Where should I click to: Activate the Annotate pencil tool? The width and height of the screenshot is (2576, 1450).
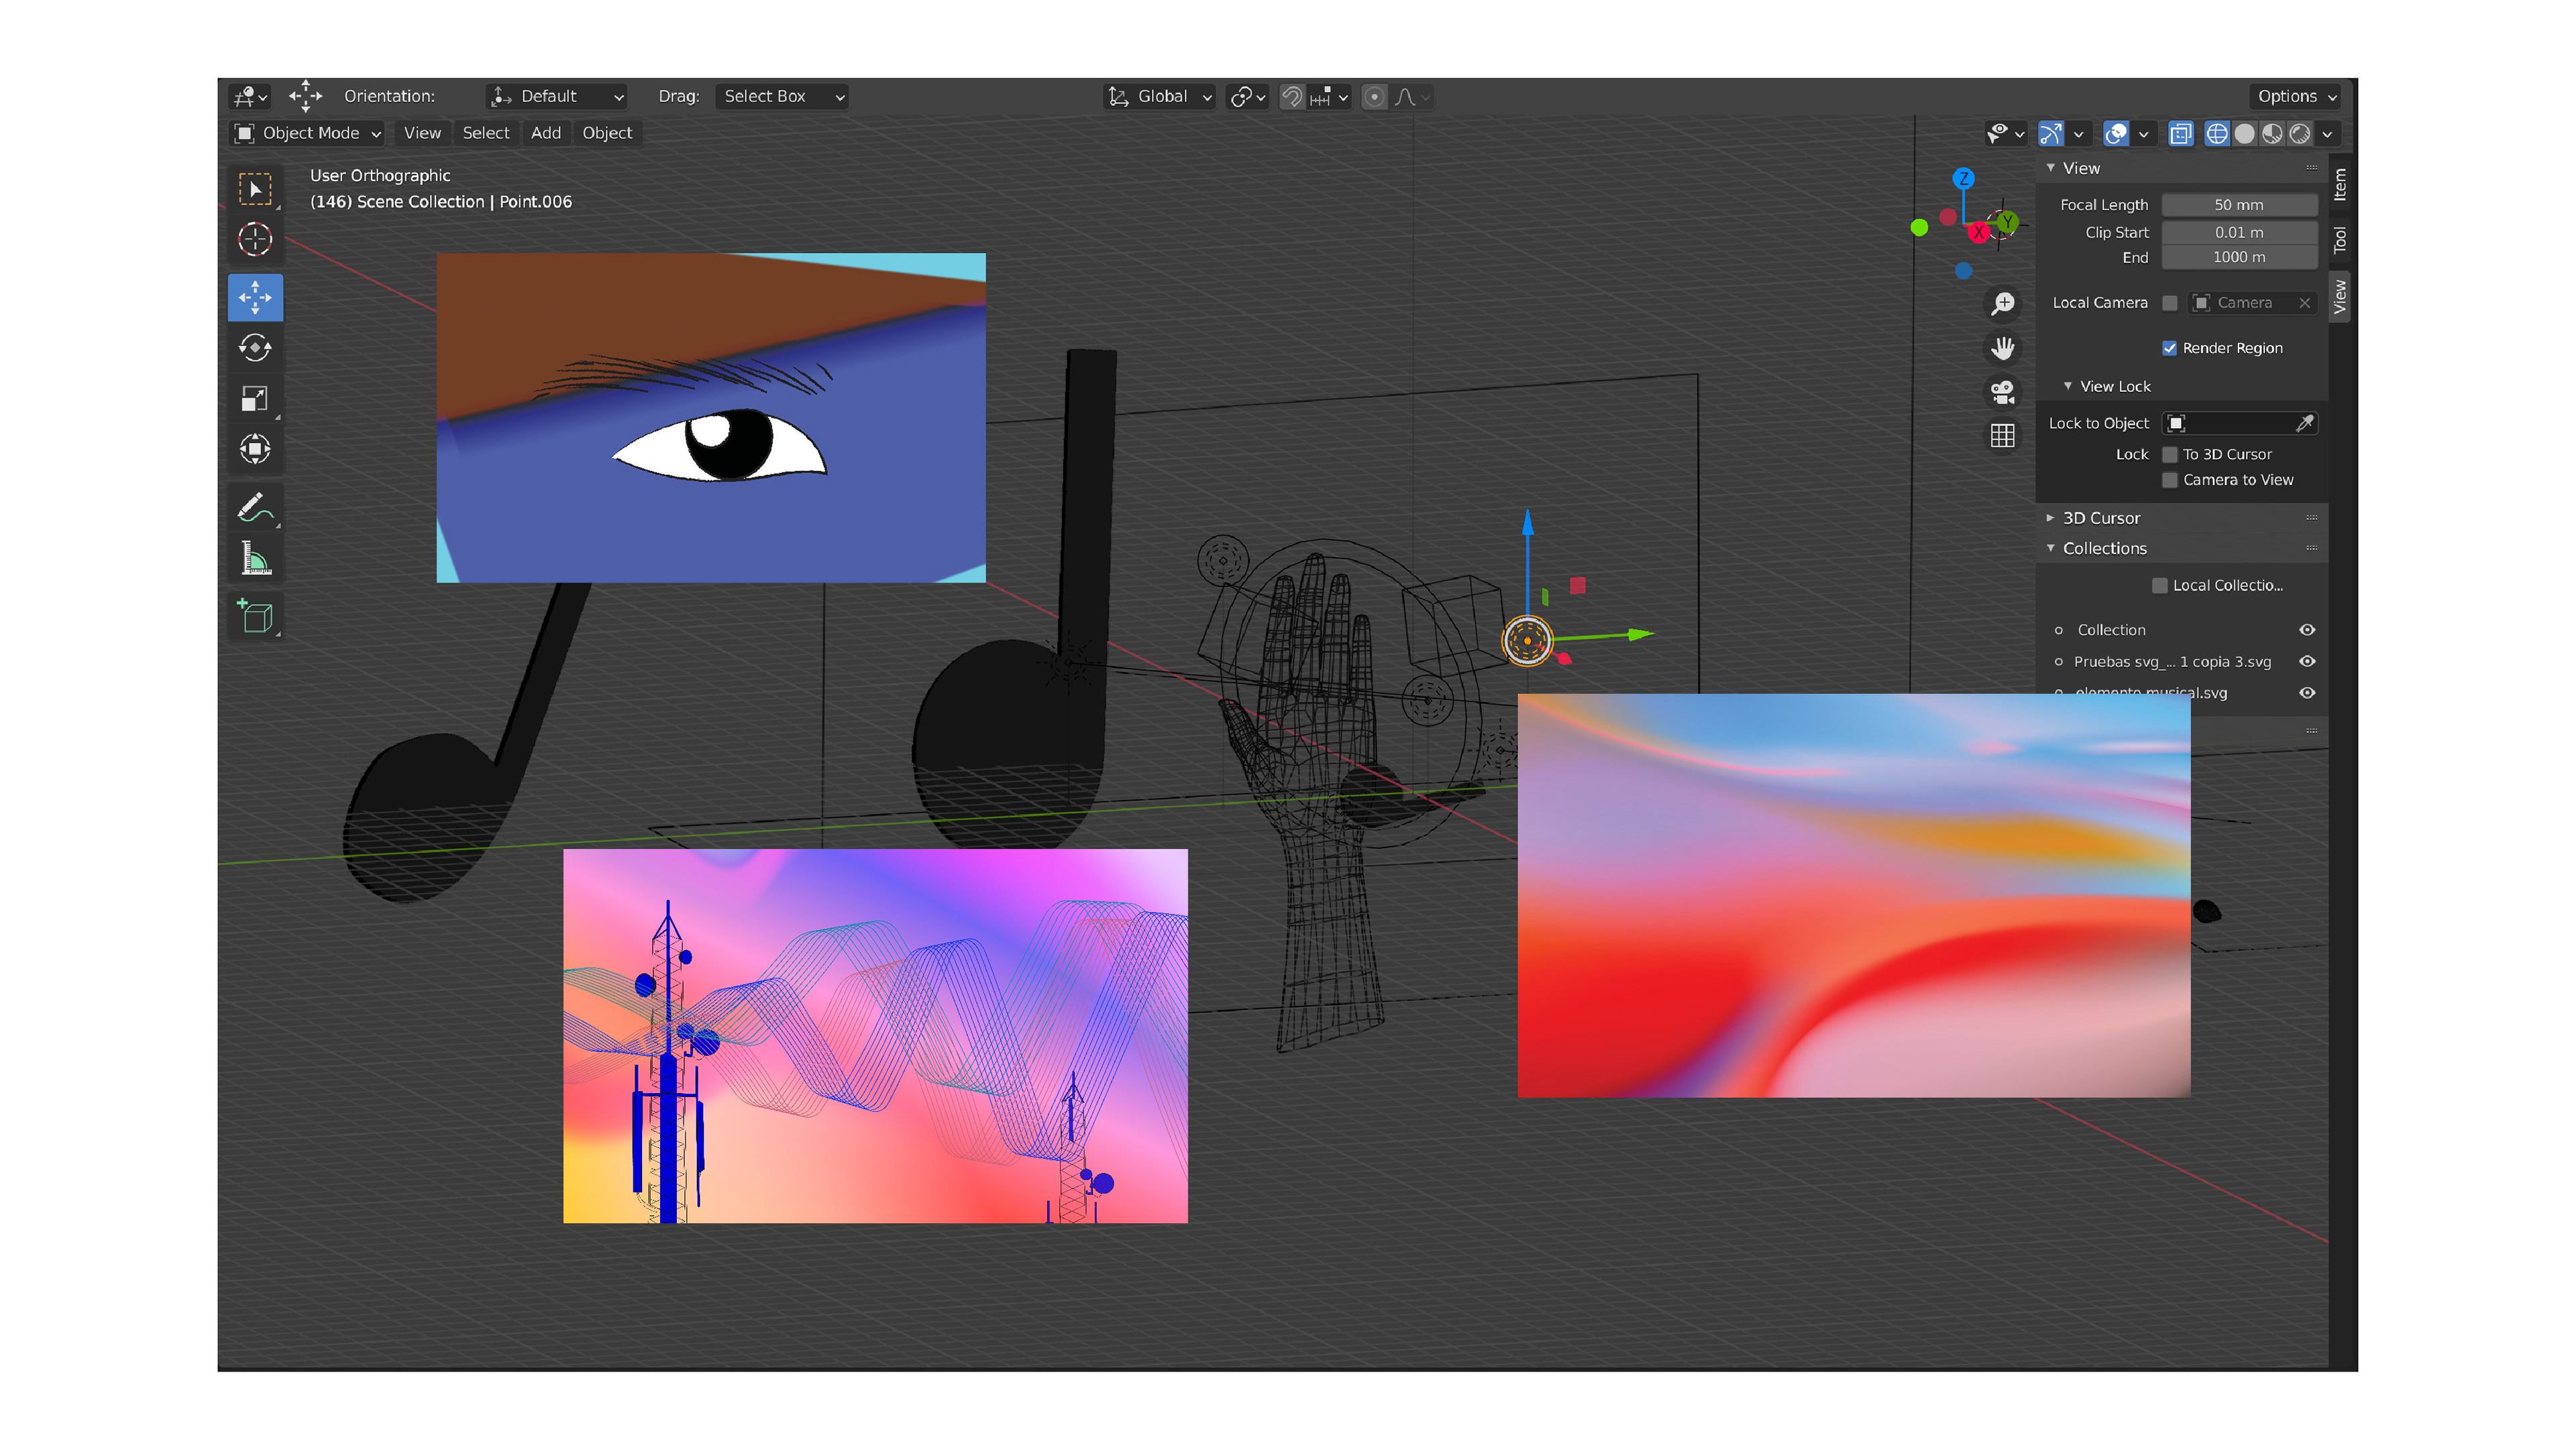(x=255, y=508)
